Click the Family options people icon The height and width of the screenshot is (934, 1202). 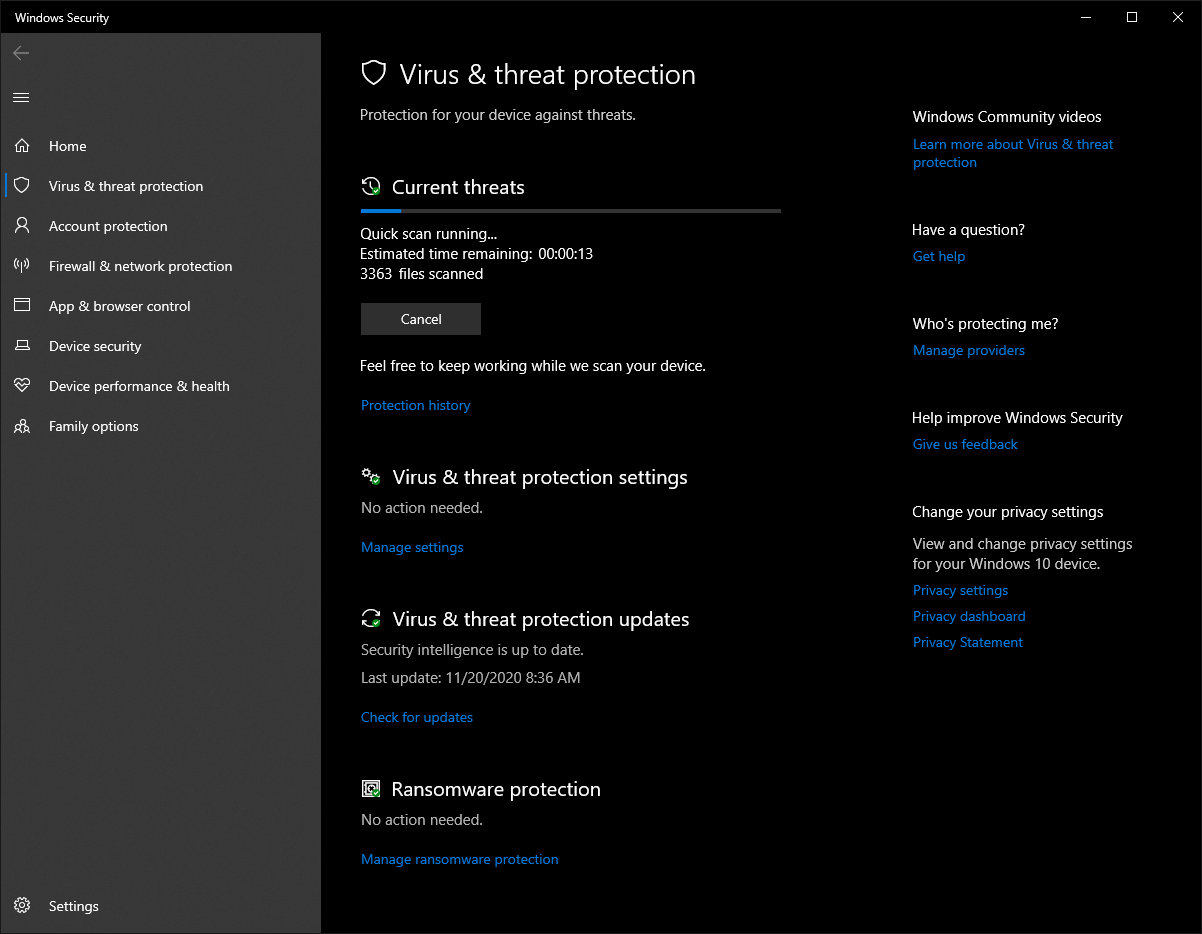click(x=22, y=426)
